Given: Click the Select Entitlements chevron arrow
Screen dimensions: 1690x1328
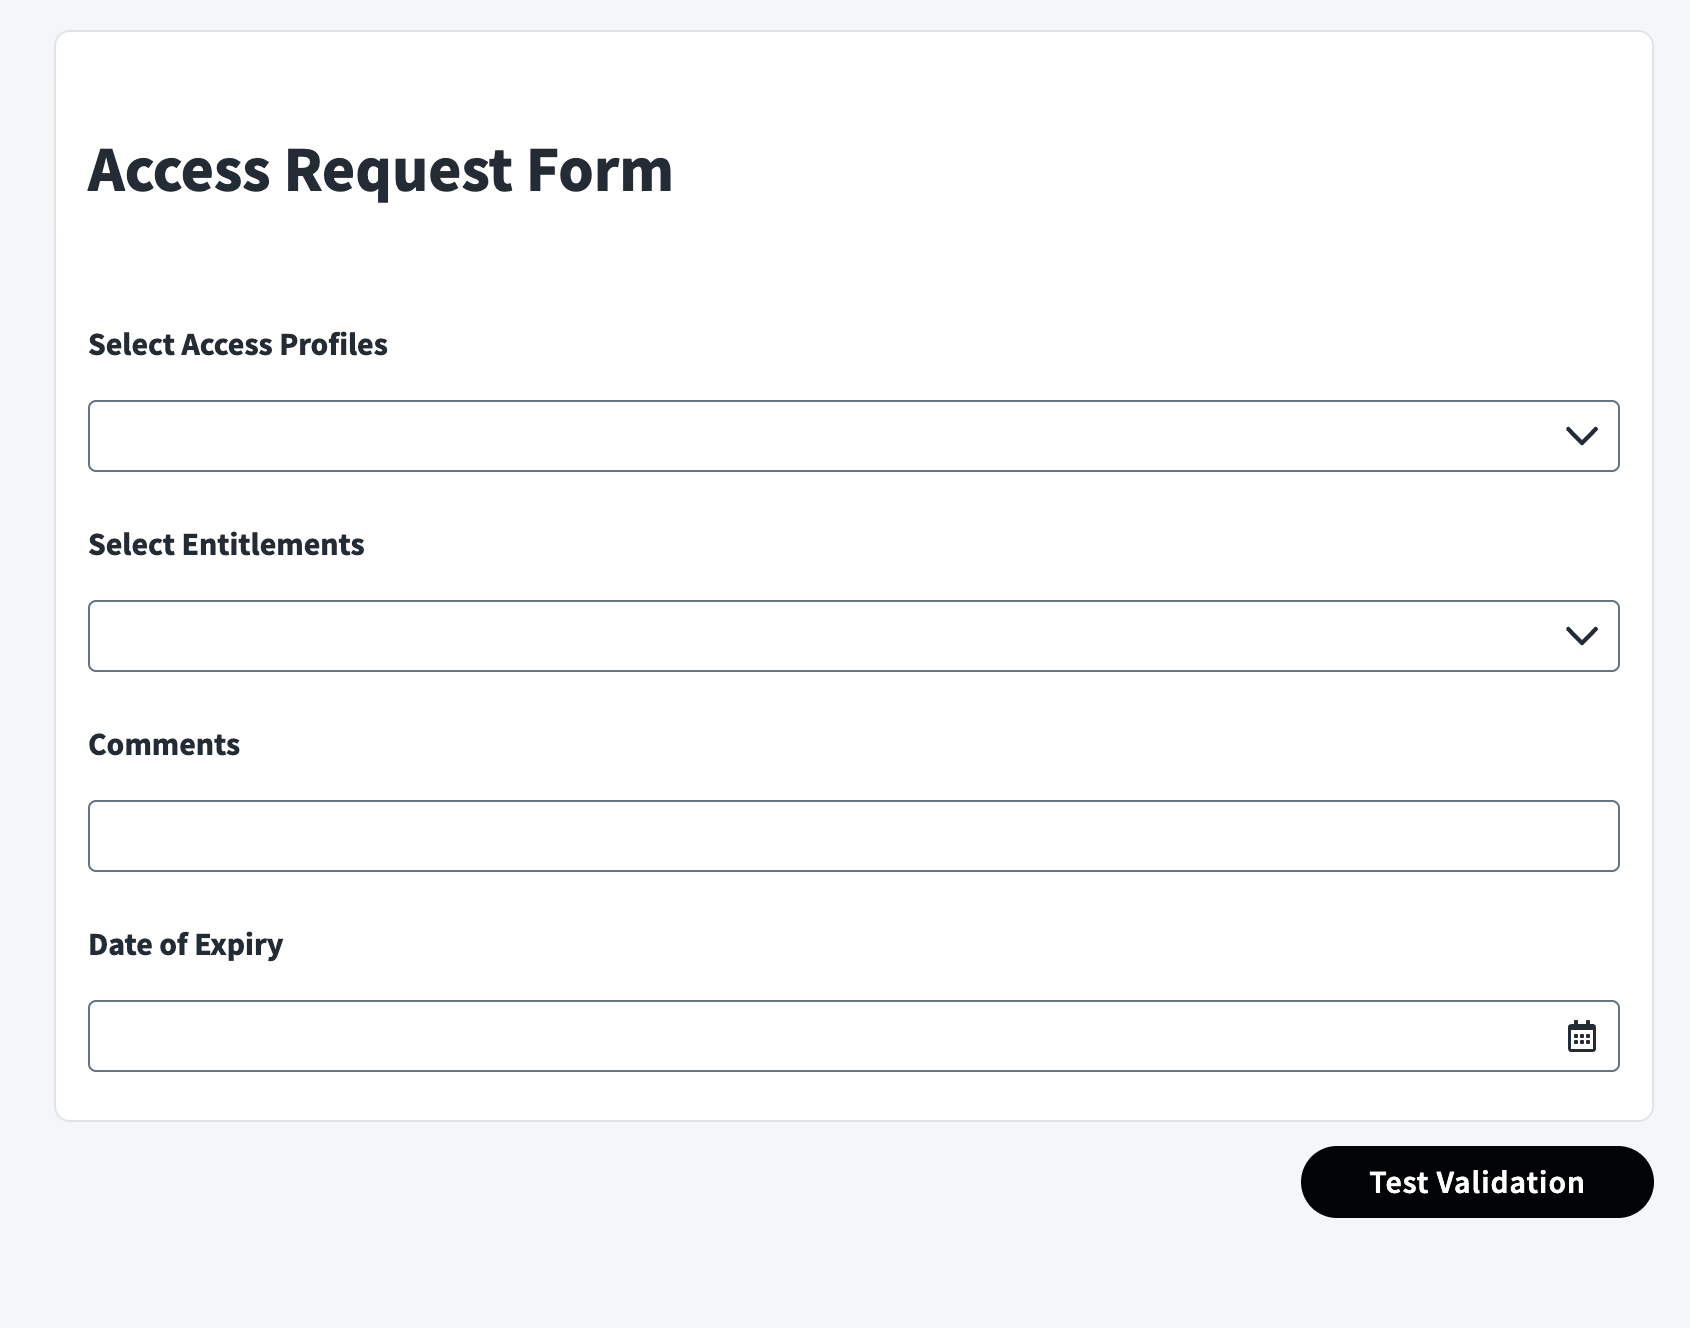Looking at the screenshot, I should tap(1581, 636).
